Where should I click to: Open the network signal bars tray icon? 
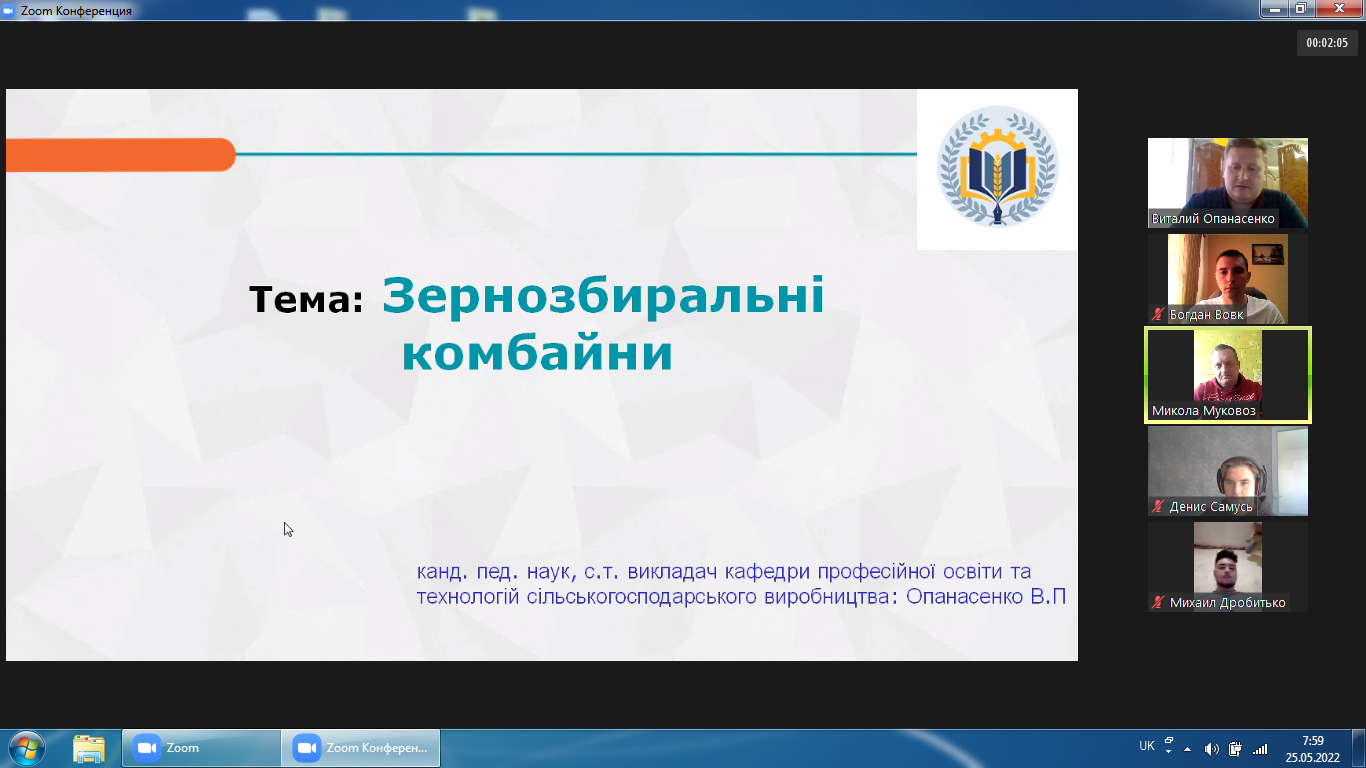click(x=1260, y=749)
